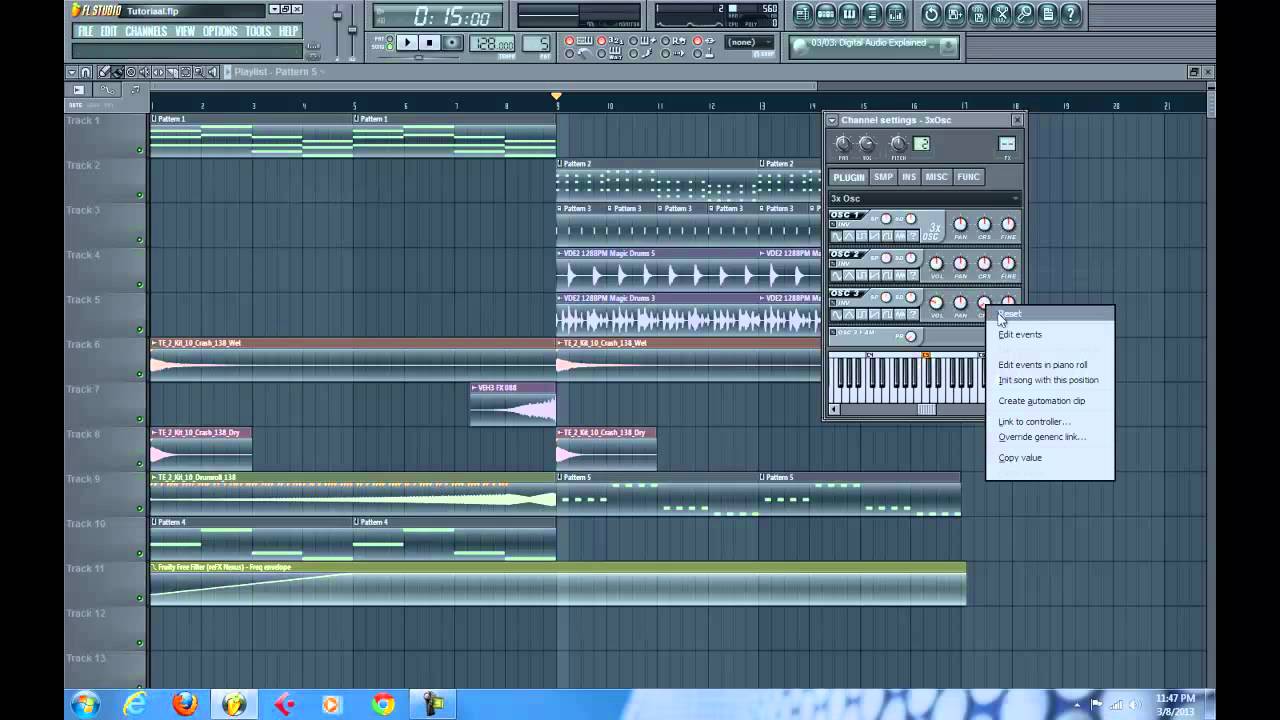Viewport: 1280px width, 720px height.
Task: Select the playlist paint brush tool
Action: point(118,72)
